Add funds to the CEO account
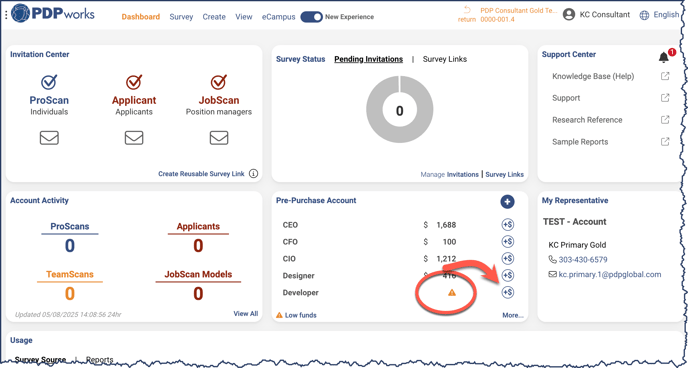The height and width of the screenshot is (368, 688). (508, 225)
